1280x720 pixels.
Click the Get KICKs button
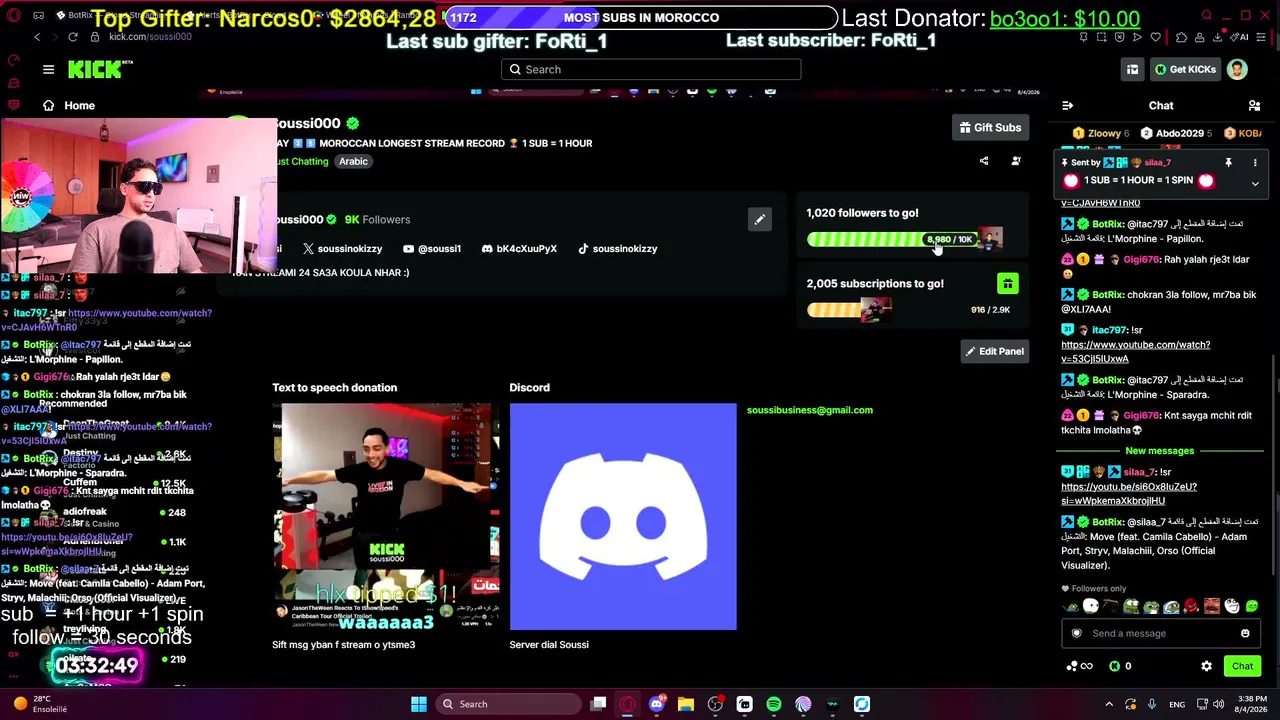coord(1185,69)
